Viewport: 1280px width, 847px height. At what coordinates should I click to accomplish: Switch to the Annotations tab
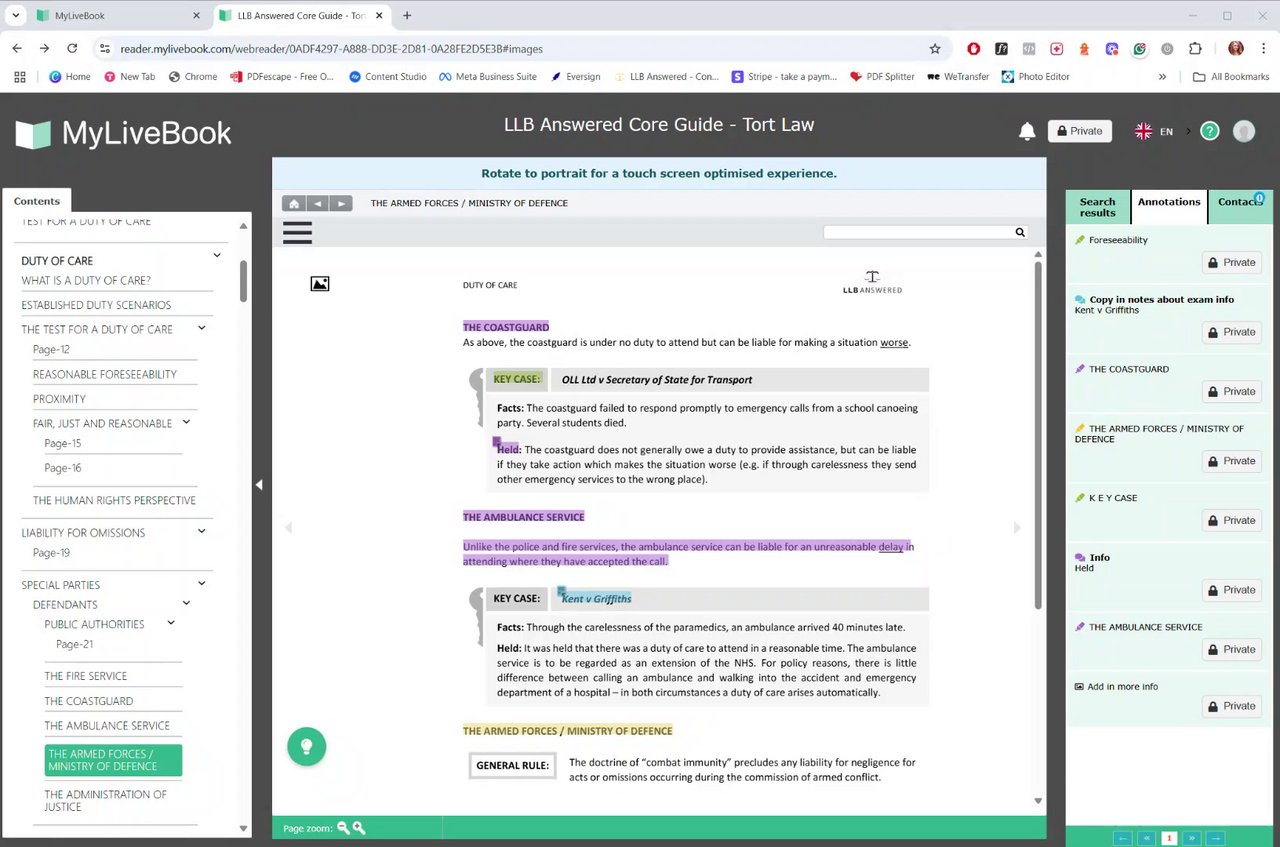pyautogui.click(x=1169, y=207)
